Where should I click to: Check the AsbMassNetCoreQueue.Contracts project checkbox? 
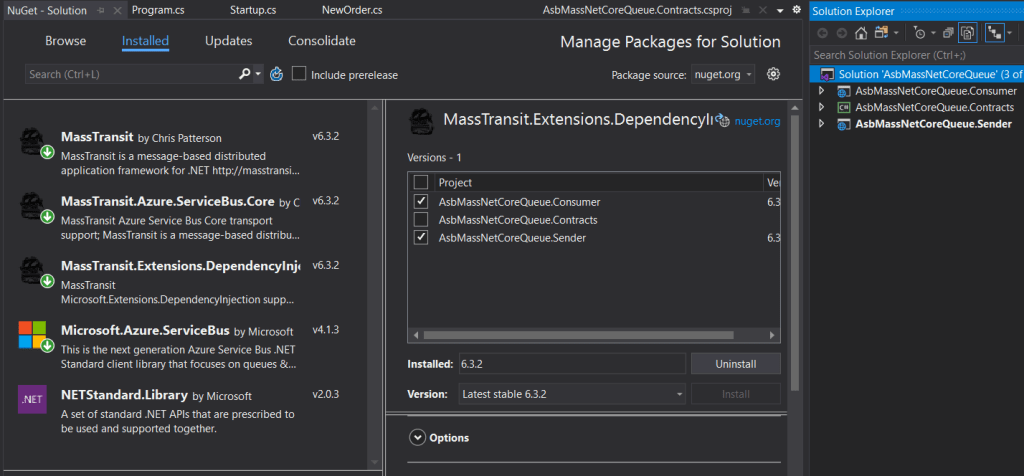coord(421,220)
